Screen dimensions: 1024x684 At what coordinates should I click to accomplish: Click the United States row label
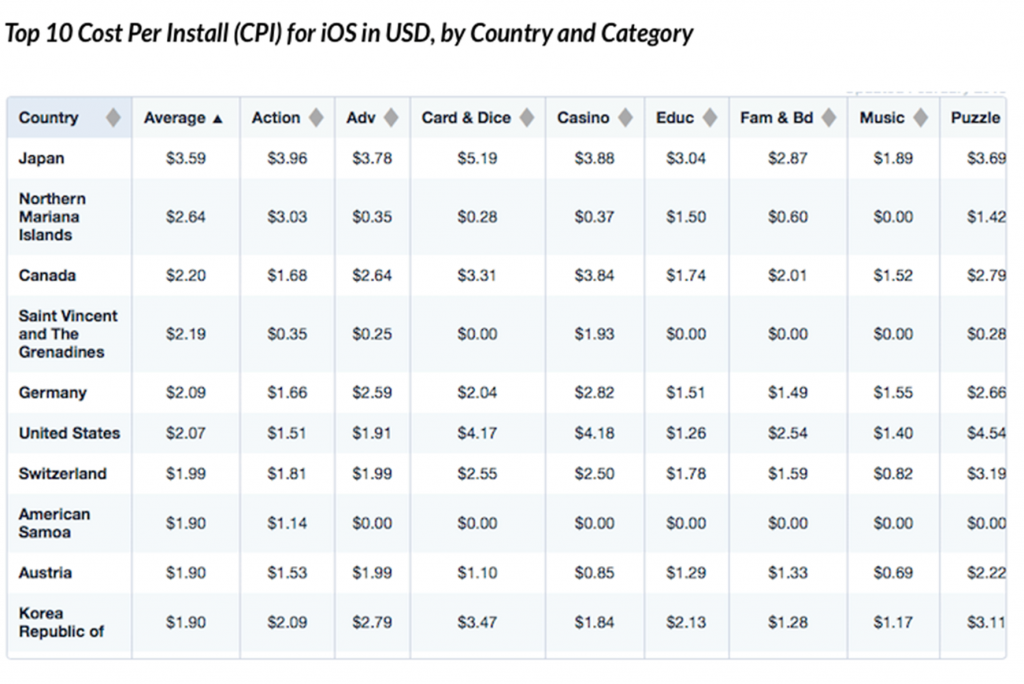pyautogui.click(x=69, y=433)
